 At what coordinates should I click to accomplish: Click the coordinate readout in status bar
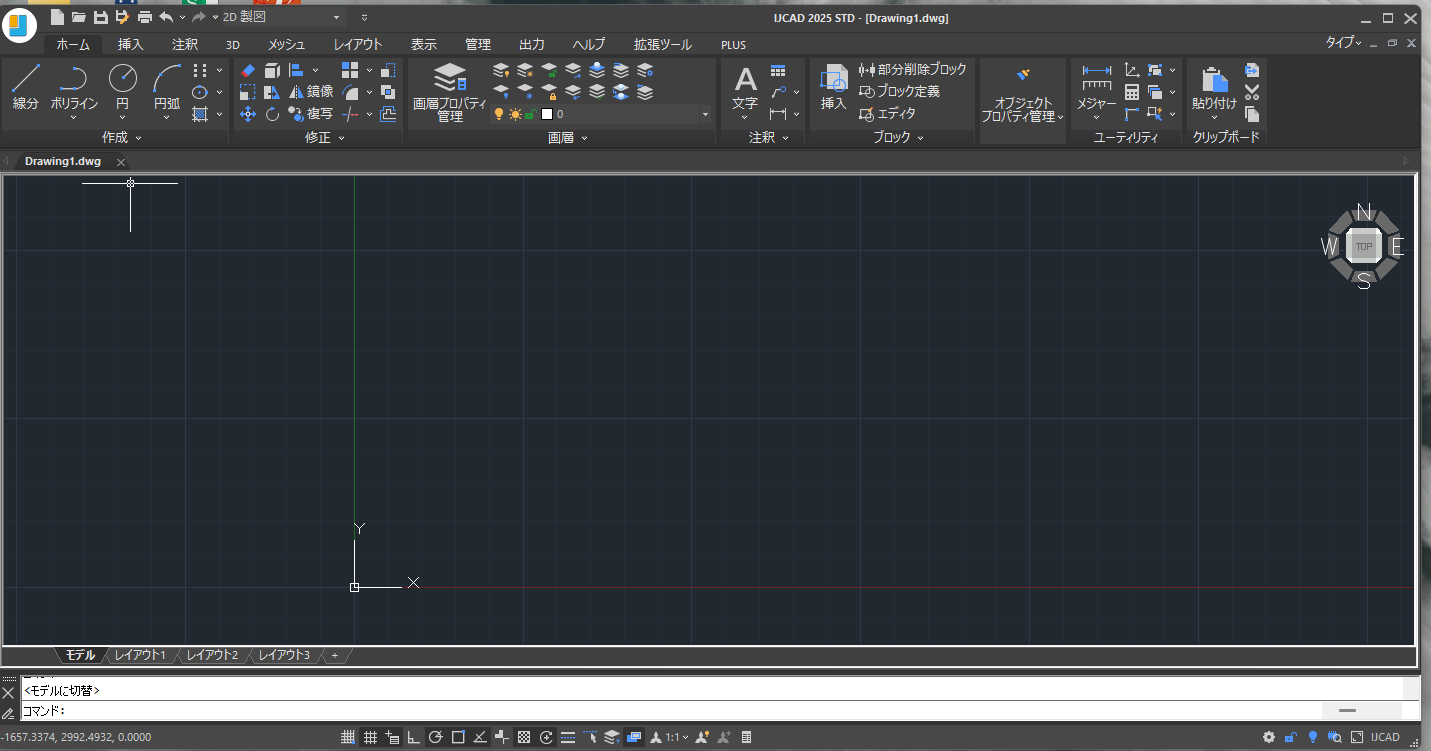pos(77,737)
